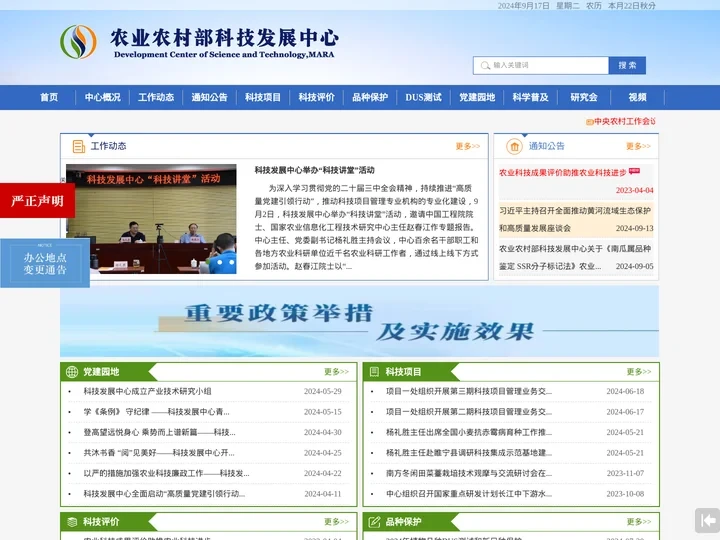Viewport: 720px width, 540px height.
Task: Open 科技发展中心全面启动"高质量党建引领行动" article
Action: pyautogui.click(x=164, y=494)
